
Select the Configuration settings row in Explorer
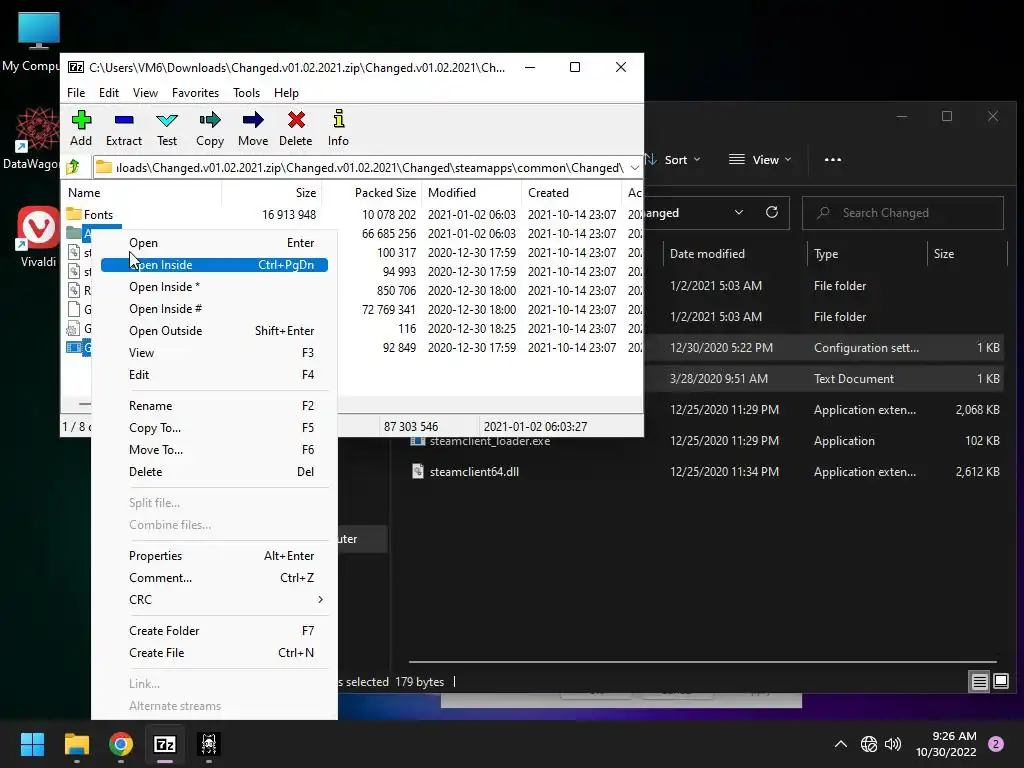(824, 347)
